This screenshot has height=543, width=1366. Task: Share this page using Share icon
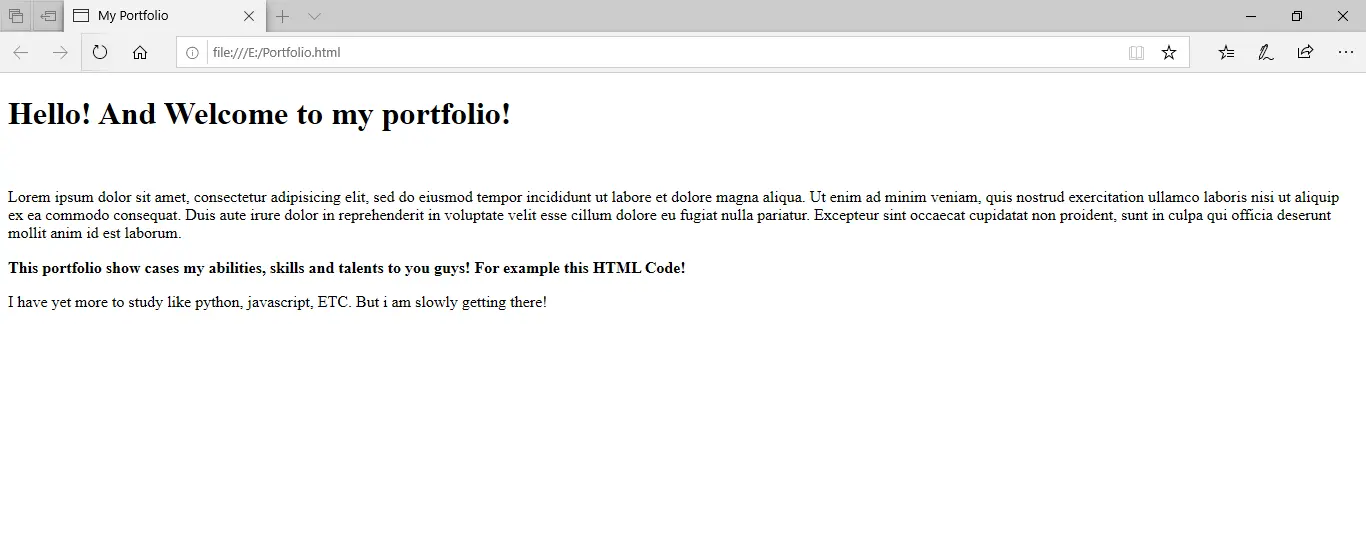[1305, 53]
